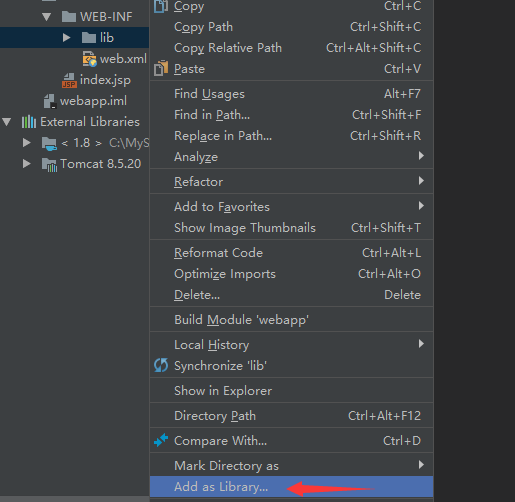Click the C:\MyS path text

point(129,143)
